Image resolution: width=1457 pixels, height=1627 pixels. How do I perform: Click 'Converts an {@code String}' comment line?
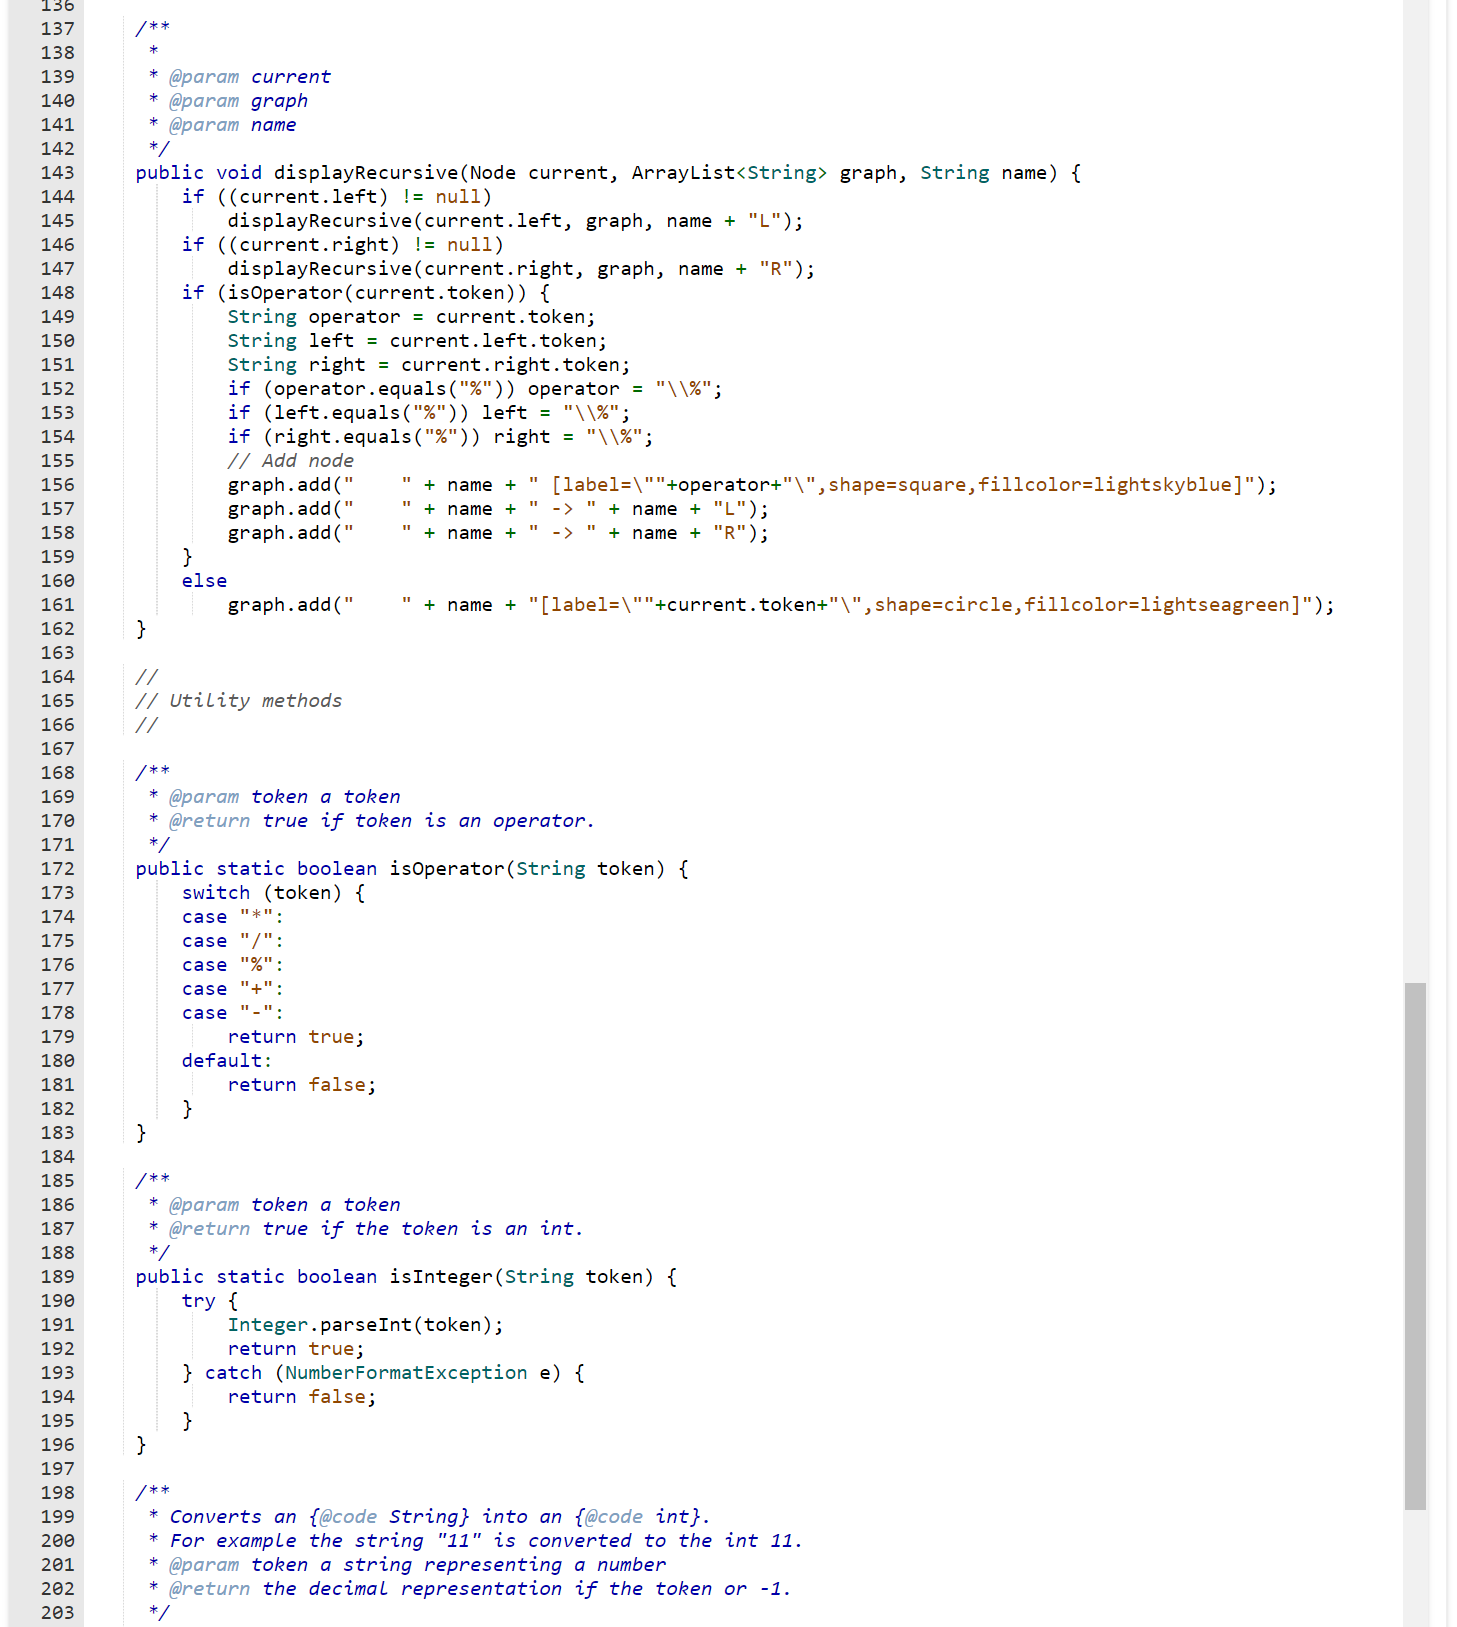tap(439, 1517)
